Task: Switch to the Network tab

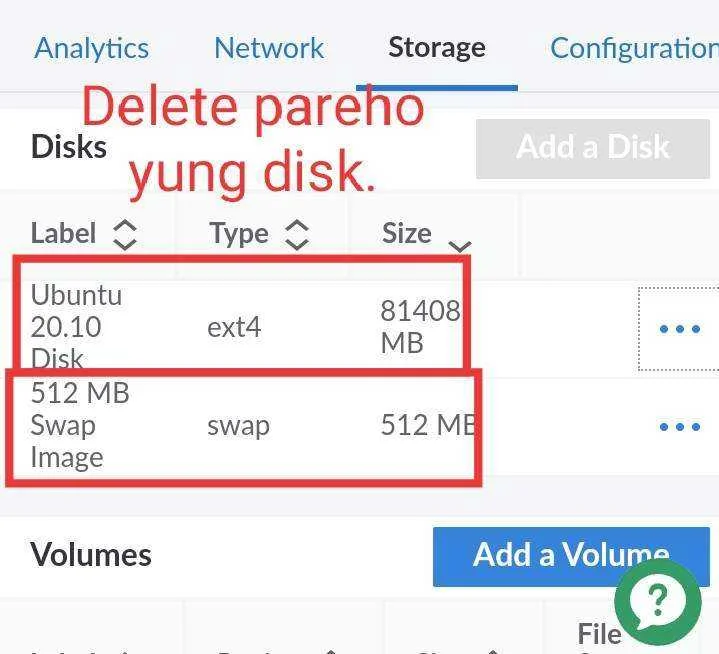Action: click(270, 48)
